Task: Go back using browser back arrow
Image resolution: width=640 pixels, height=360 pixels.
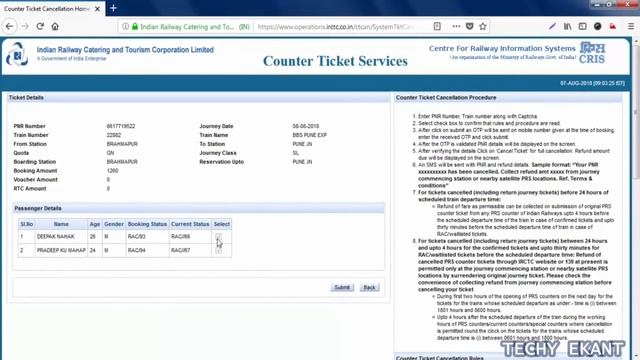Action: (x=9, y=27)
